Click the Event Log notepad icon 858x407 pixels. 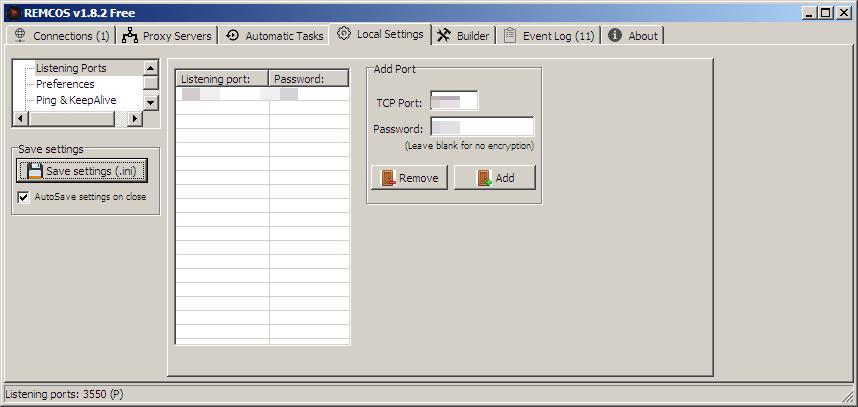510,35
